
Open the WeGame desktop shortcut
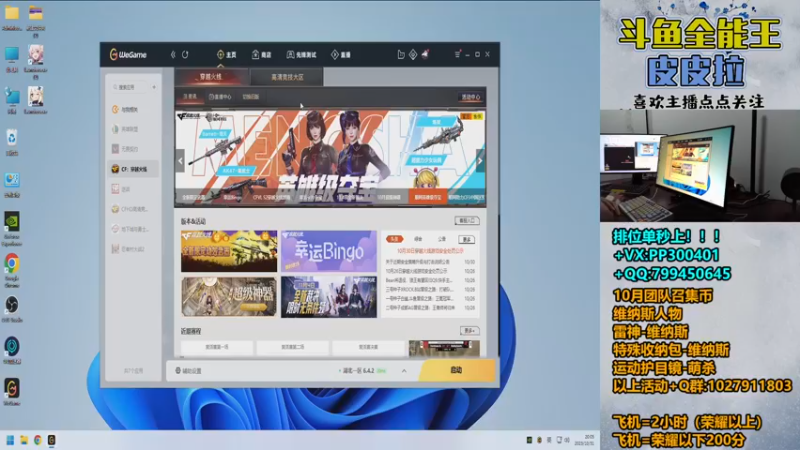point(12,392)
